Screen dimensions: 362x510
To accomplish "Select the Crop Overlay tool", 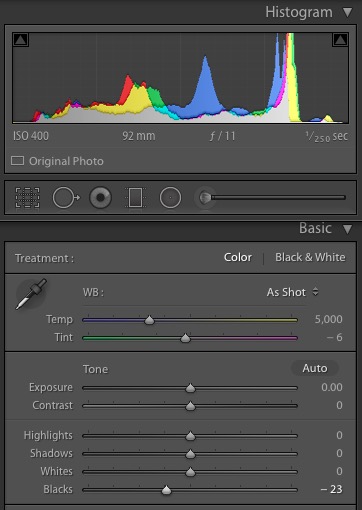I will click(27, 197).
